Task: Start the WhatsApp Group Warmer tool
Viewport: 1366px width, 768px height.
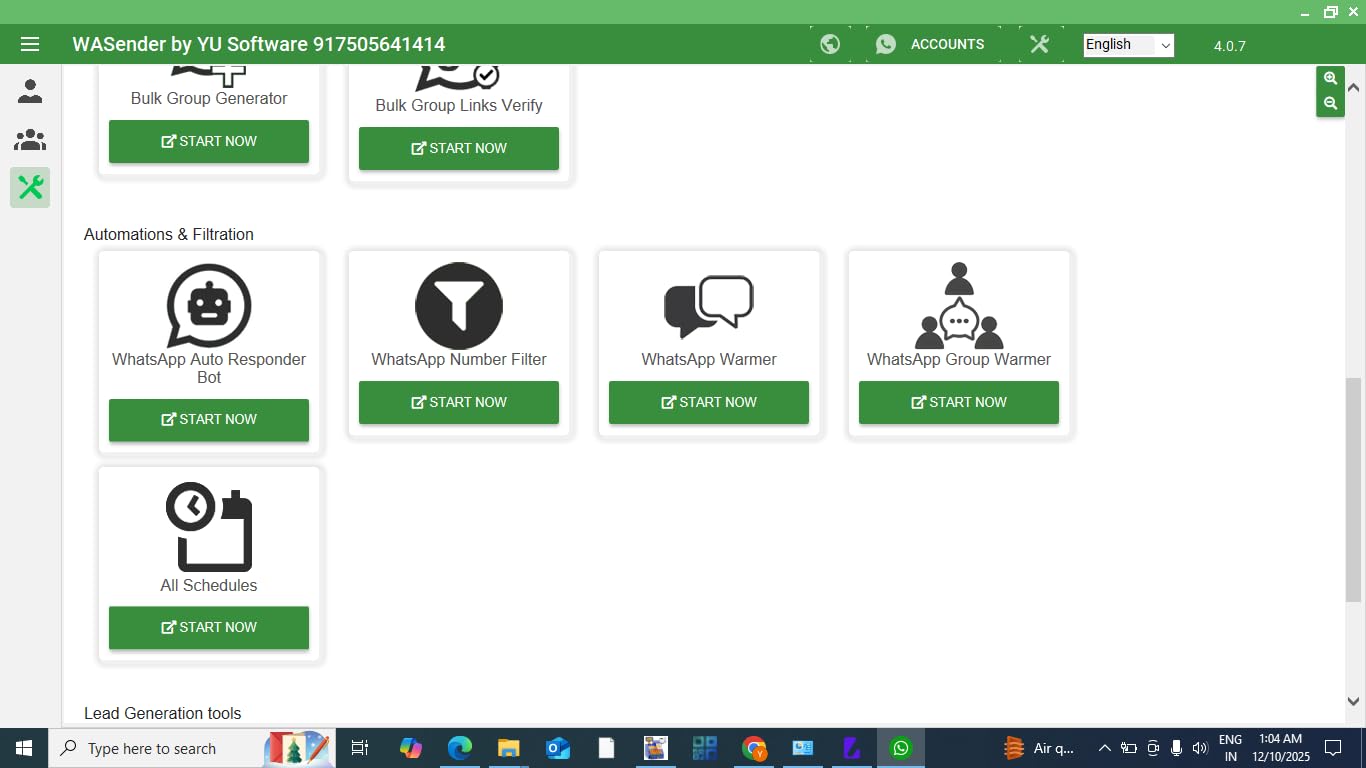Action: tap(958, 402)
